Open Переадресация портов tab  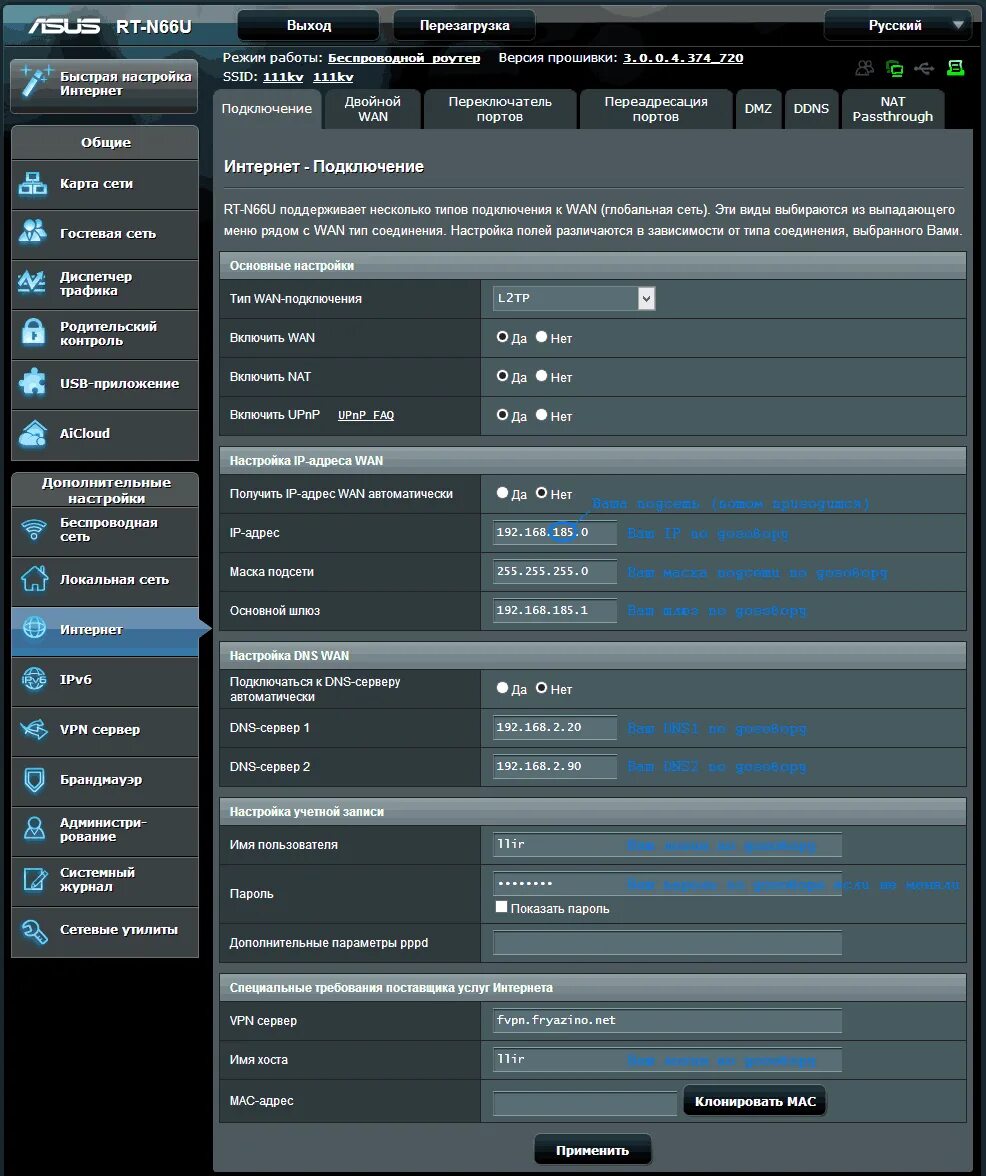(x=655, y=109)
